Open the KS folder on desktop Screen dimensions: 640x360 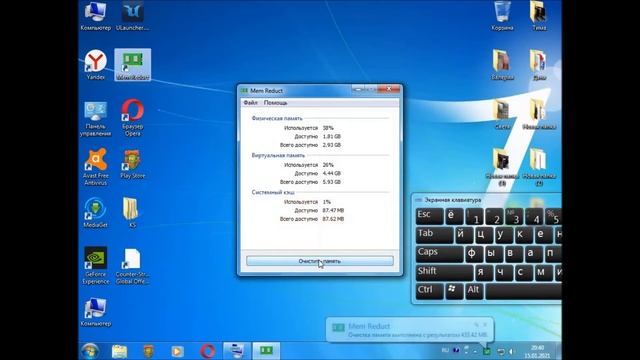point(131,213)
